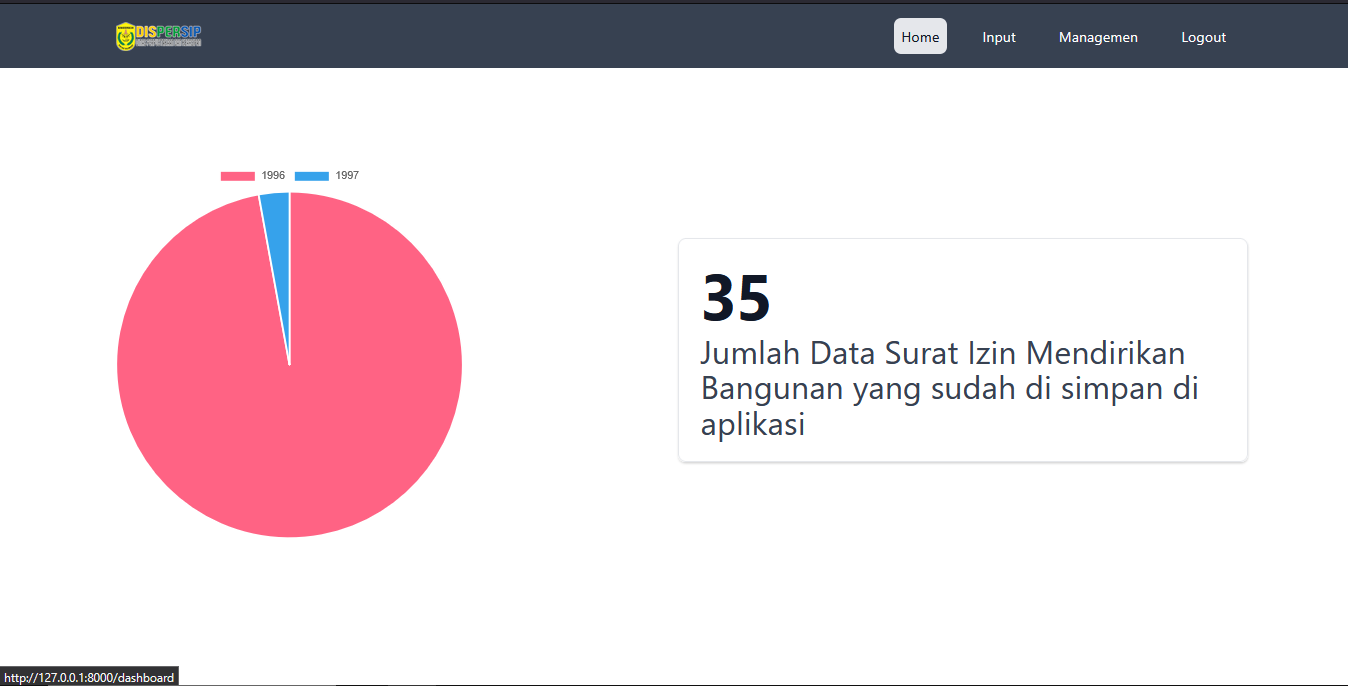Click the white summary card about Surat Izin

[962, 350]
